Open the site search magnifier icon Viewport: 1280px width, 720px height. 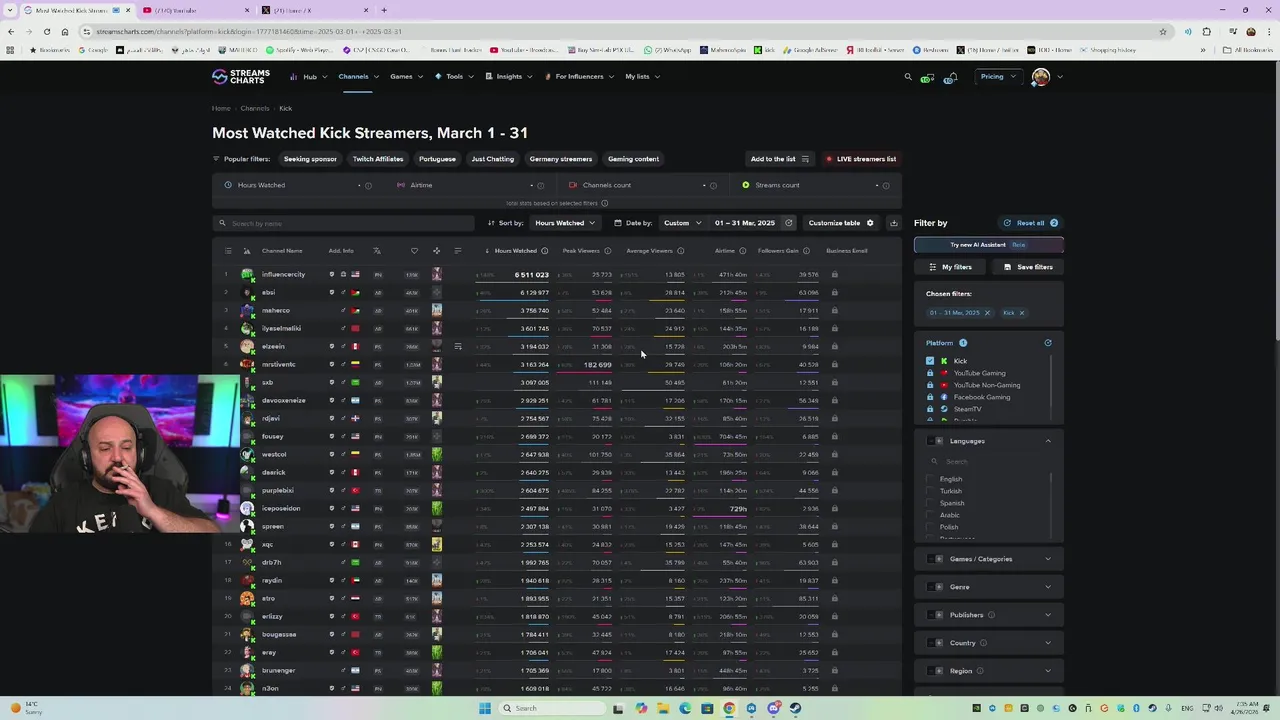908,76
